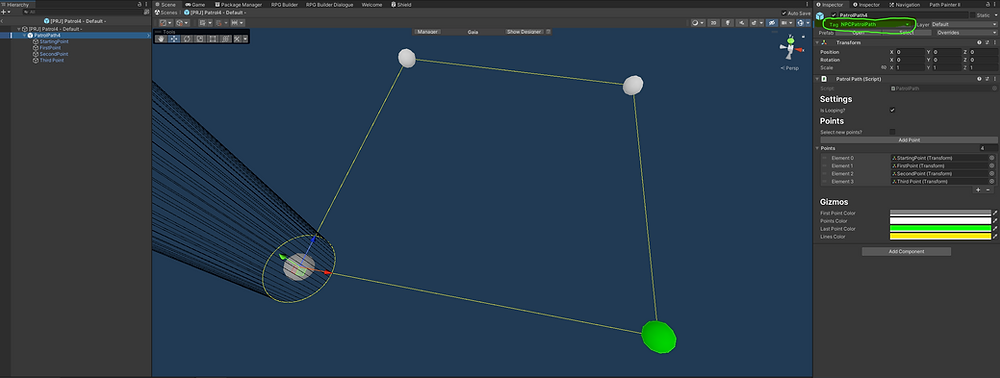Open the Layer dropdown set to Default
1000x378 pixels.
(964, 24)
